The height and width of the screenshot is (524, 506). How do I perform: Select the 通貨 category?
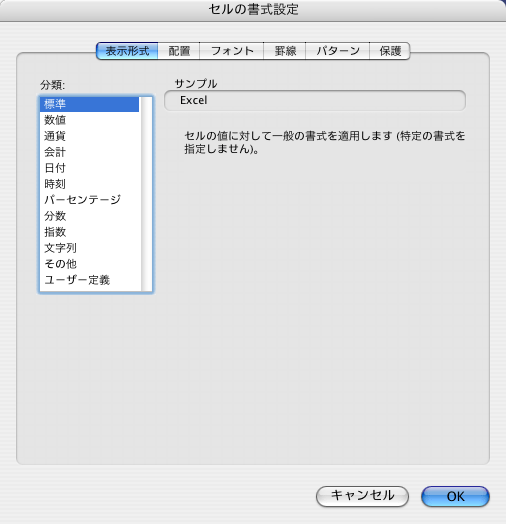[x=90, y=136]
